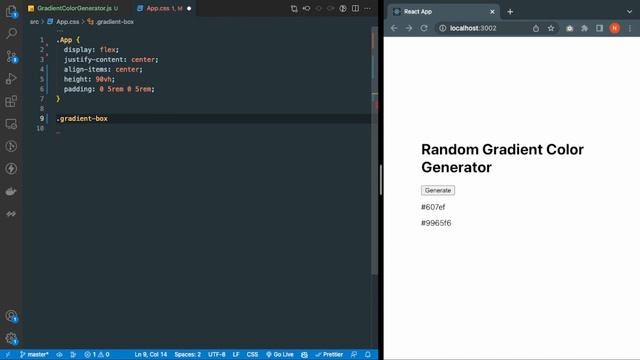This screenshot has height=360, width=640.
Task: Switch to GradientColorGenerator.js tab
Action: (74, 8)
